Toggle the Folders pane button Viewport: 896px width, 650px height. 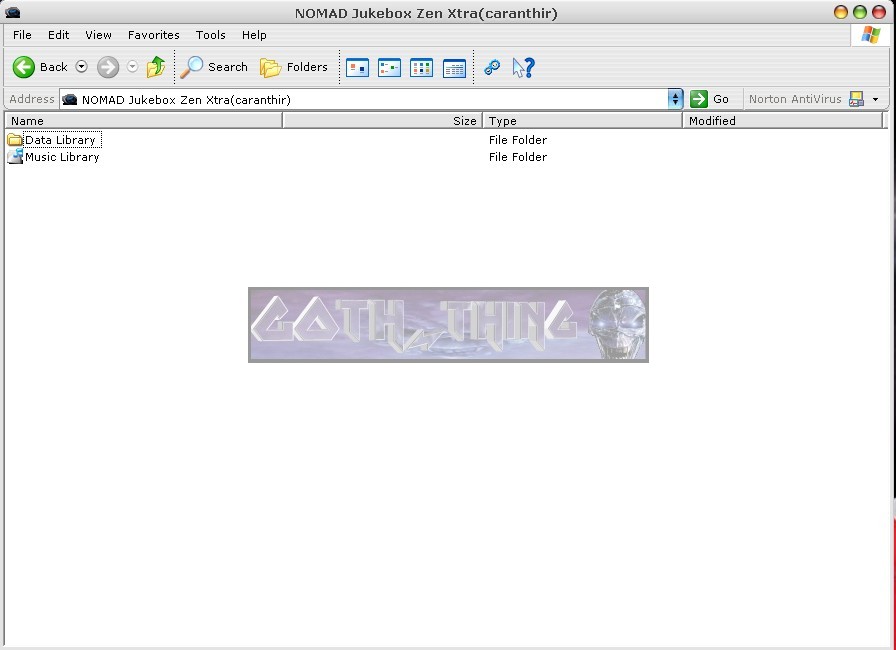(x=294, y=67)
